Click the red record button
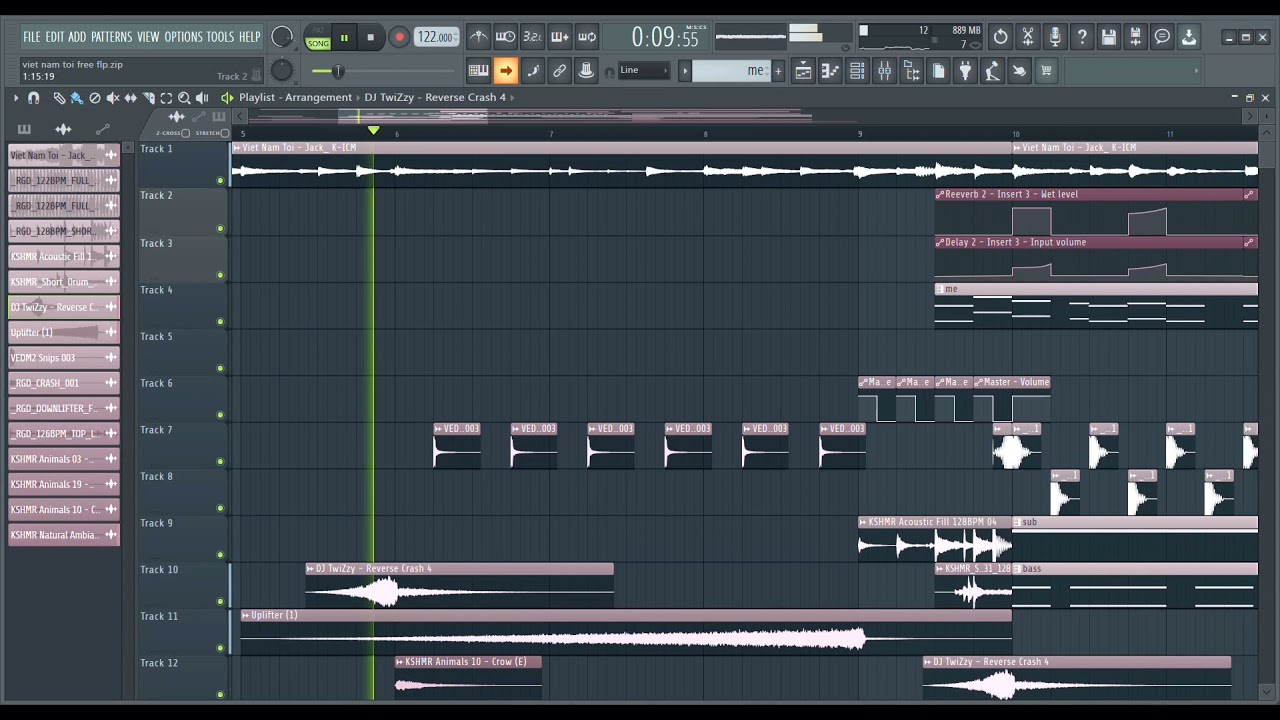 point(398,38)
